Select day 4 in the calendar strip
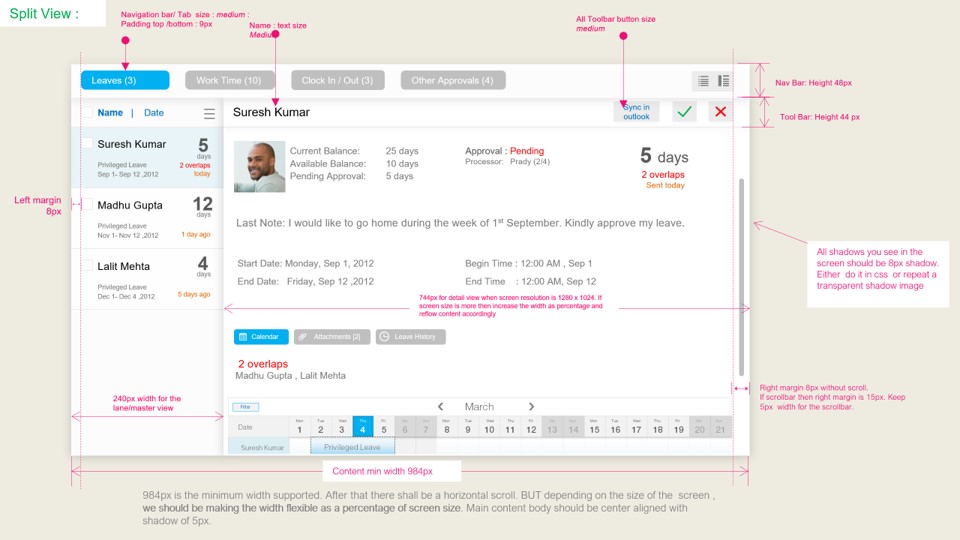960x540 pixels. [363, 427]
